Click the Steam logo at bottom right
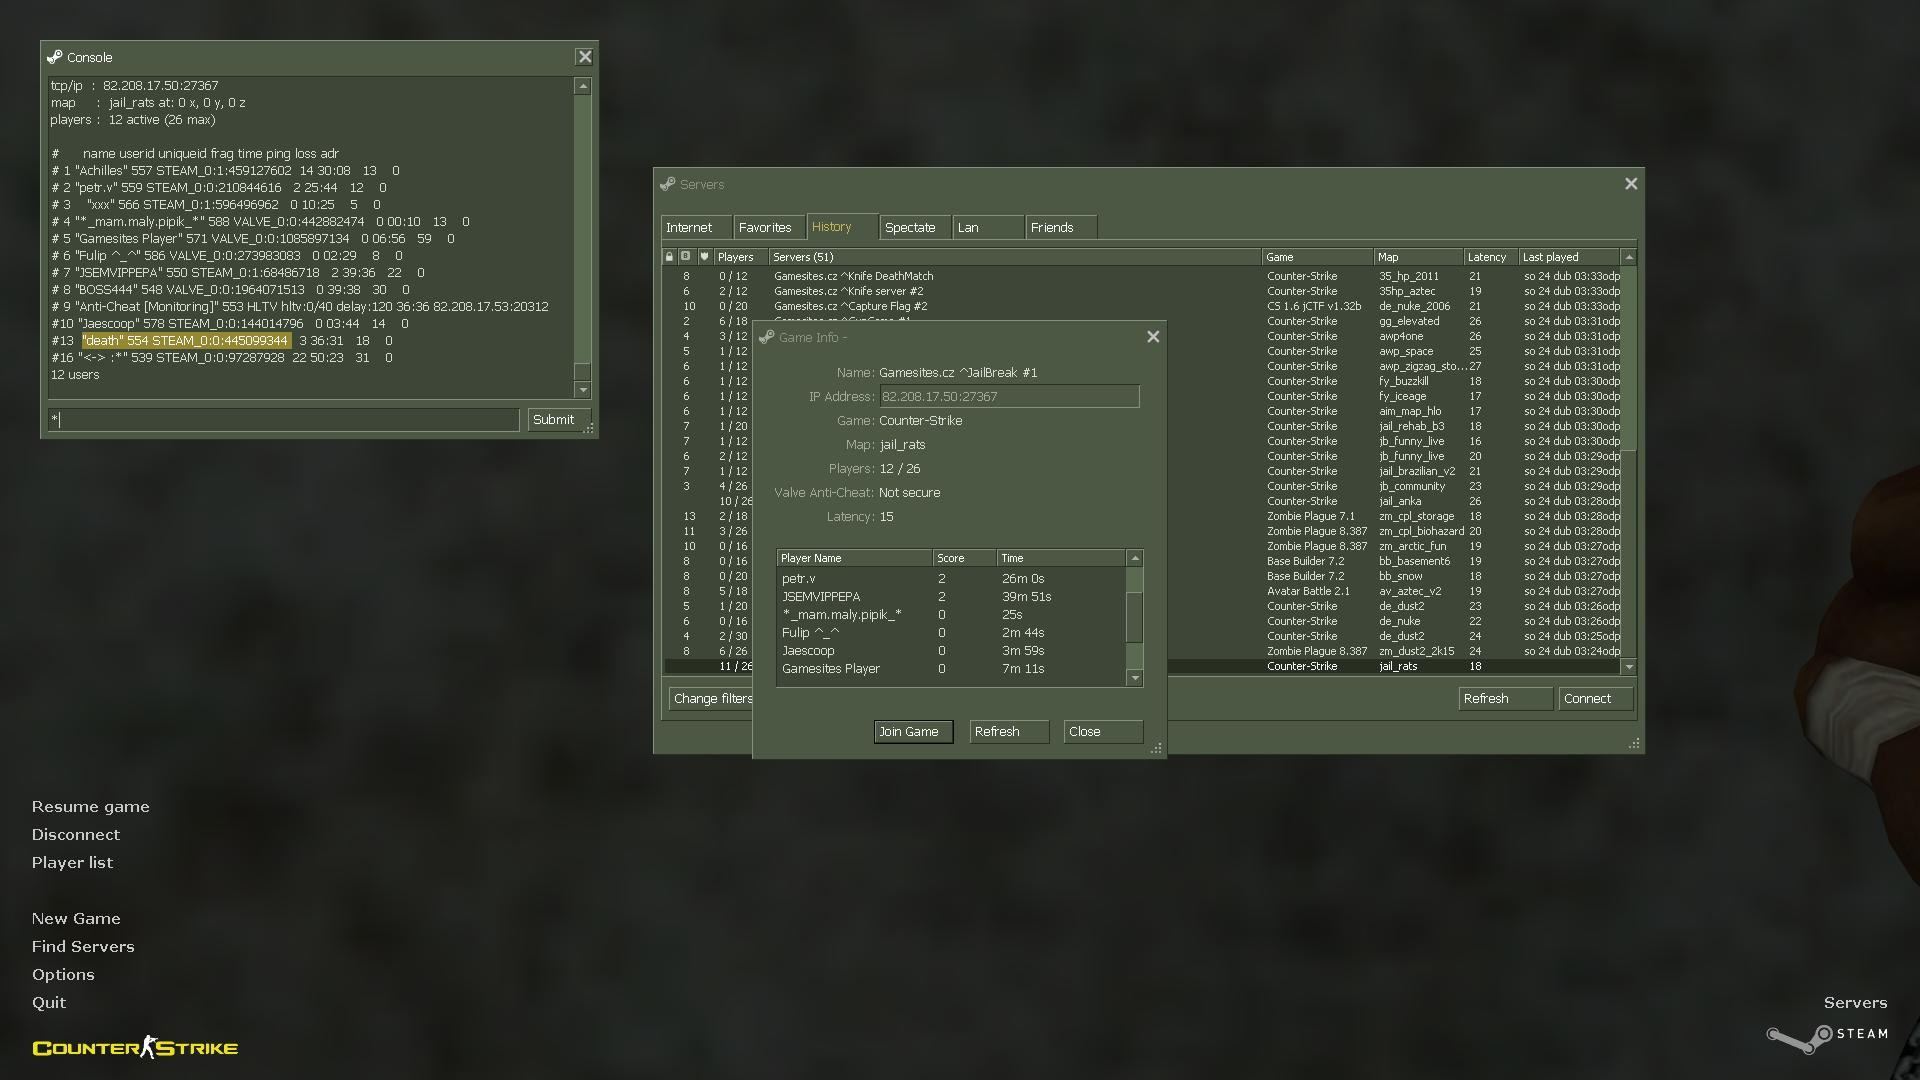This screenshot has width=1920, height=1080. coord(1828,1037)
